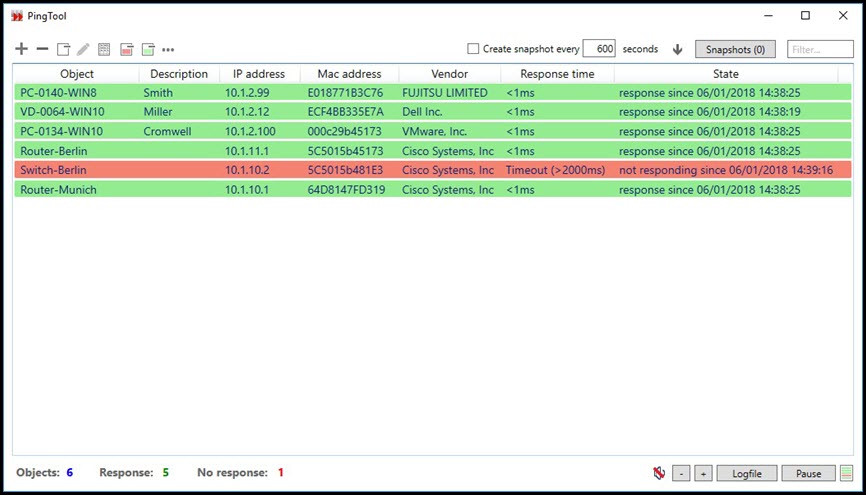The height and width of the screenshot is (495, 866).
Task: Open the three-dots more options menu
Action: (168, 50)
